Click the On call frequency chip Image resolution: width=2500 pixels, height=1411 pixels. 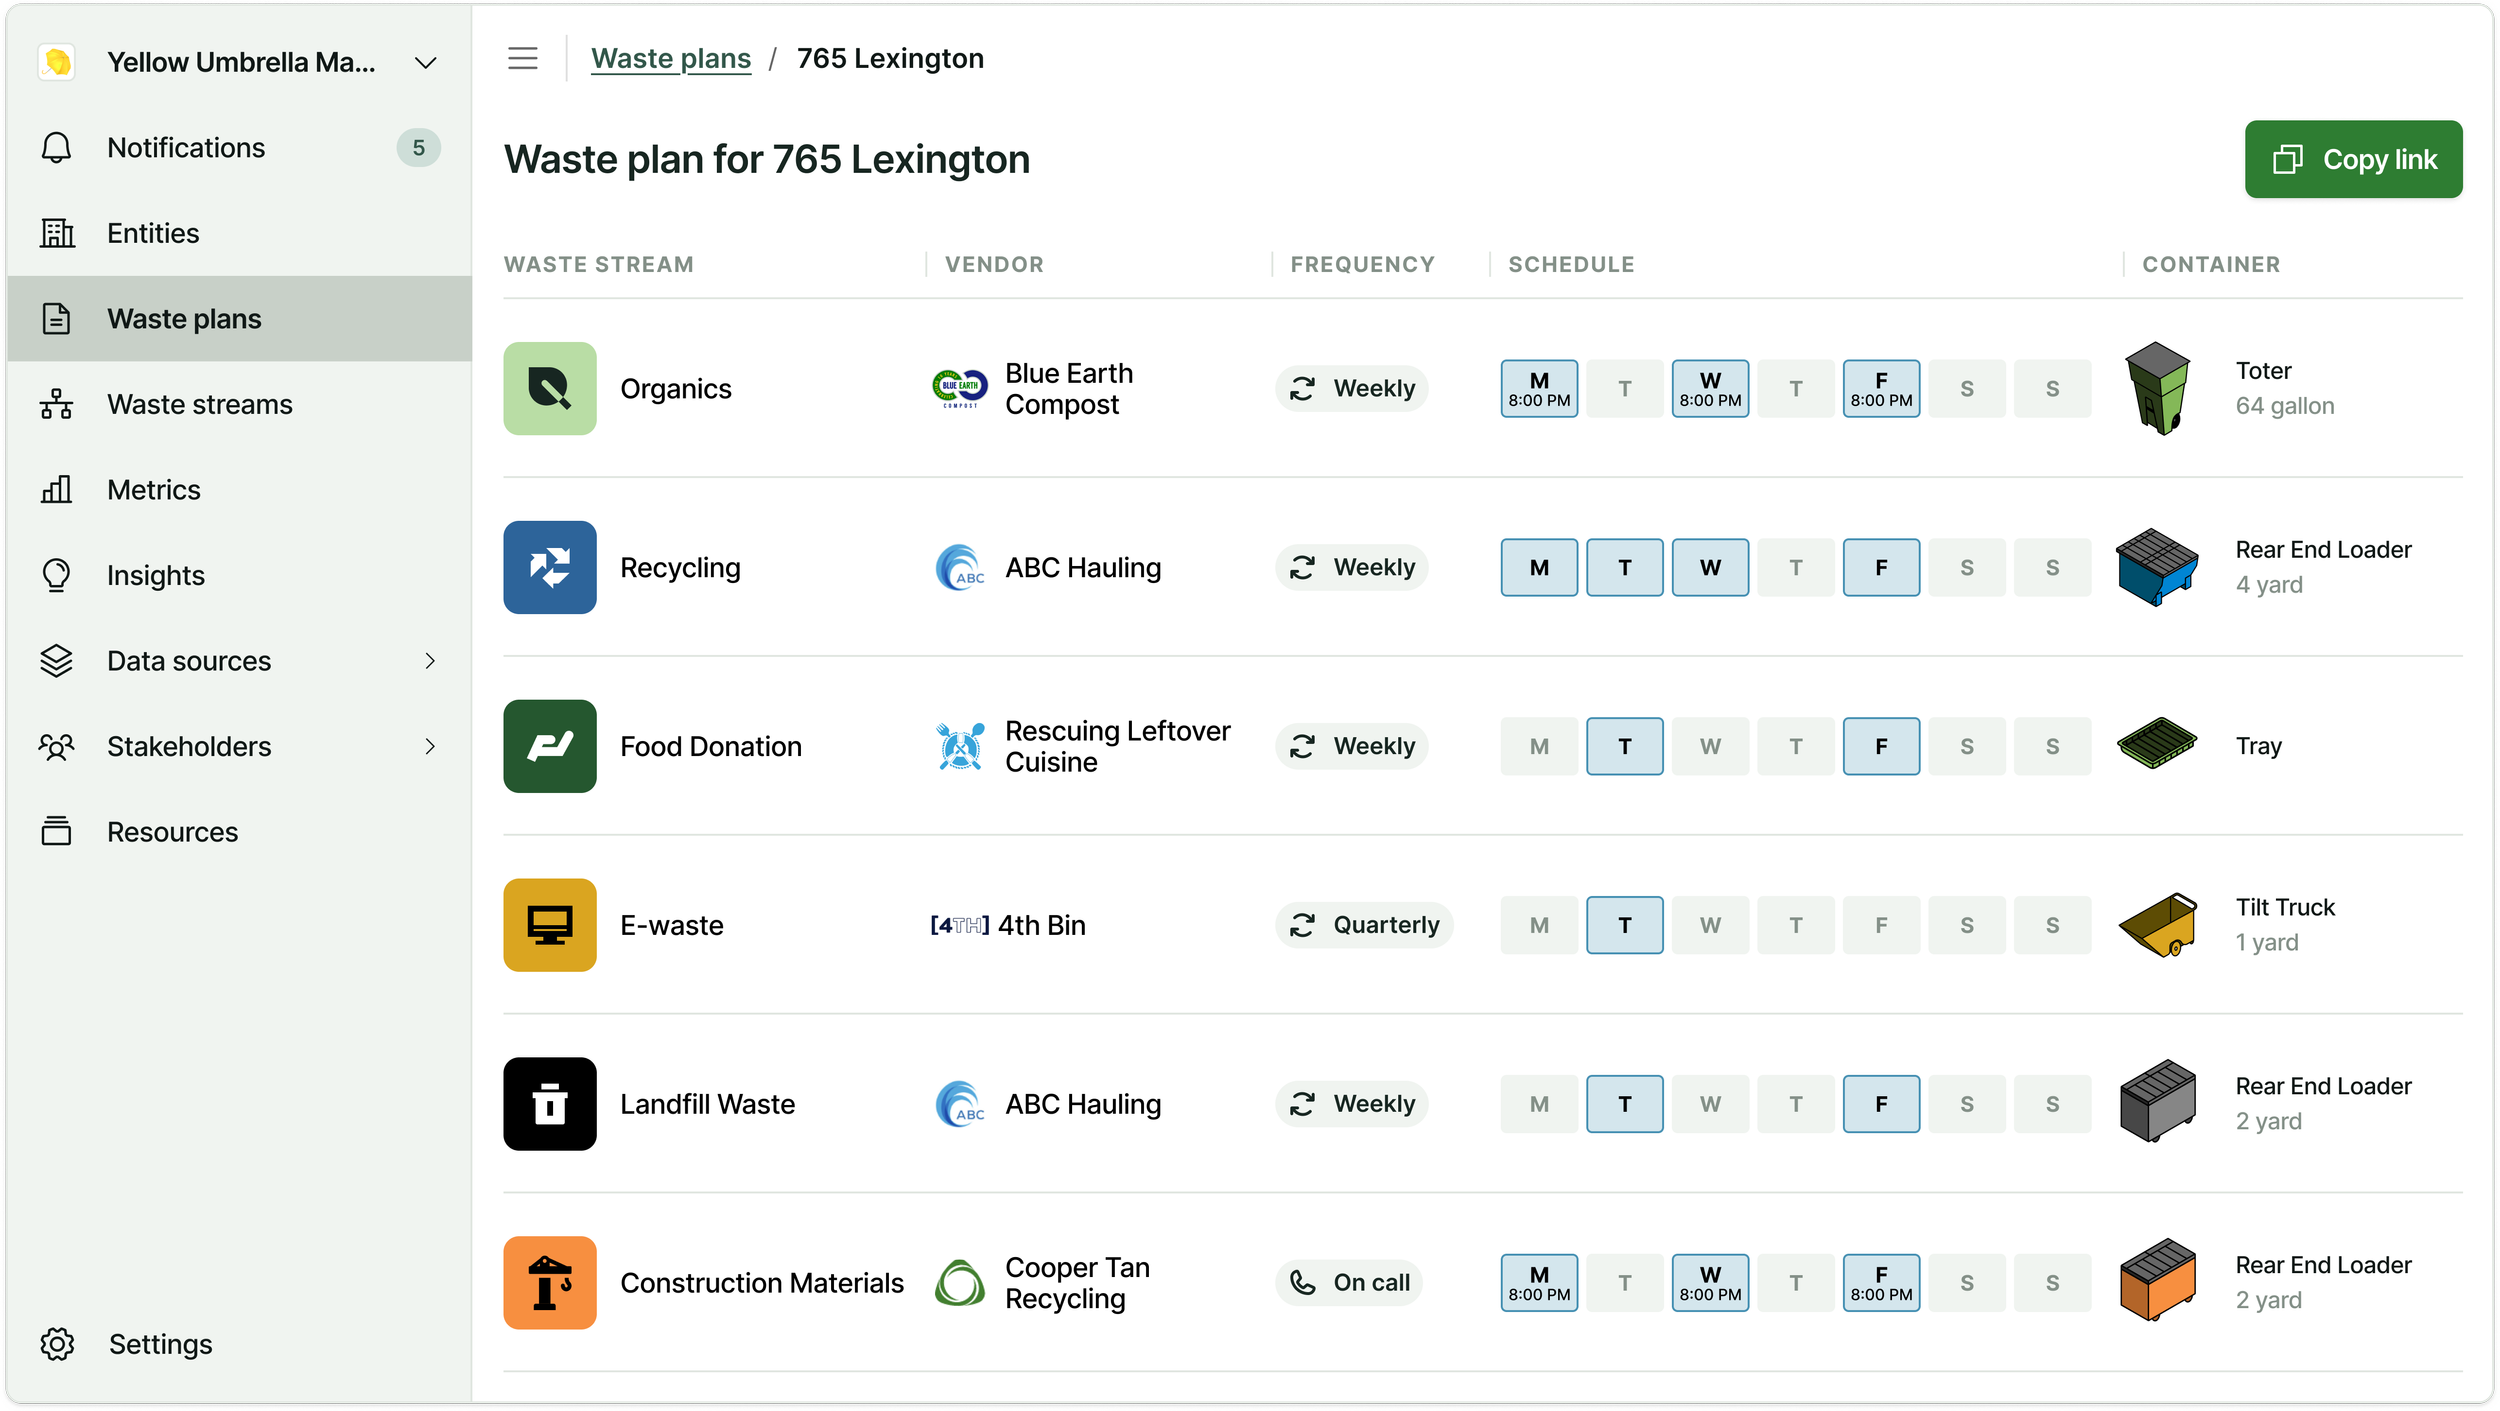tap(1349, 1283)
